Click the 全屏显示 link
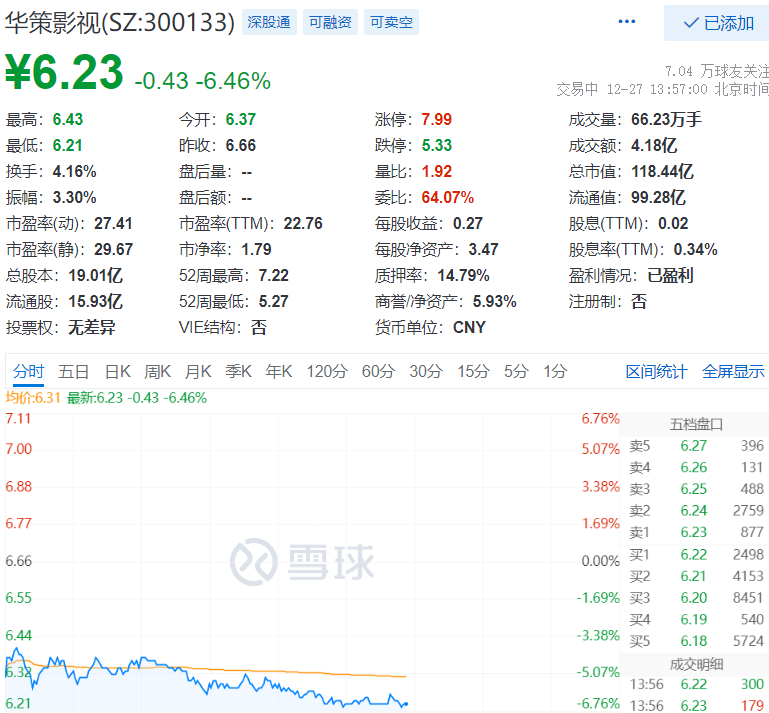Screen dimensions: 769x713 pyautogui.click(x=733, y=372)
